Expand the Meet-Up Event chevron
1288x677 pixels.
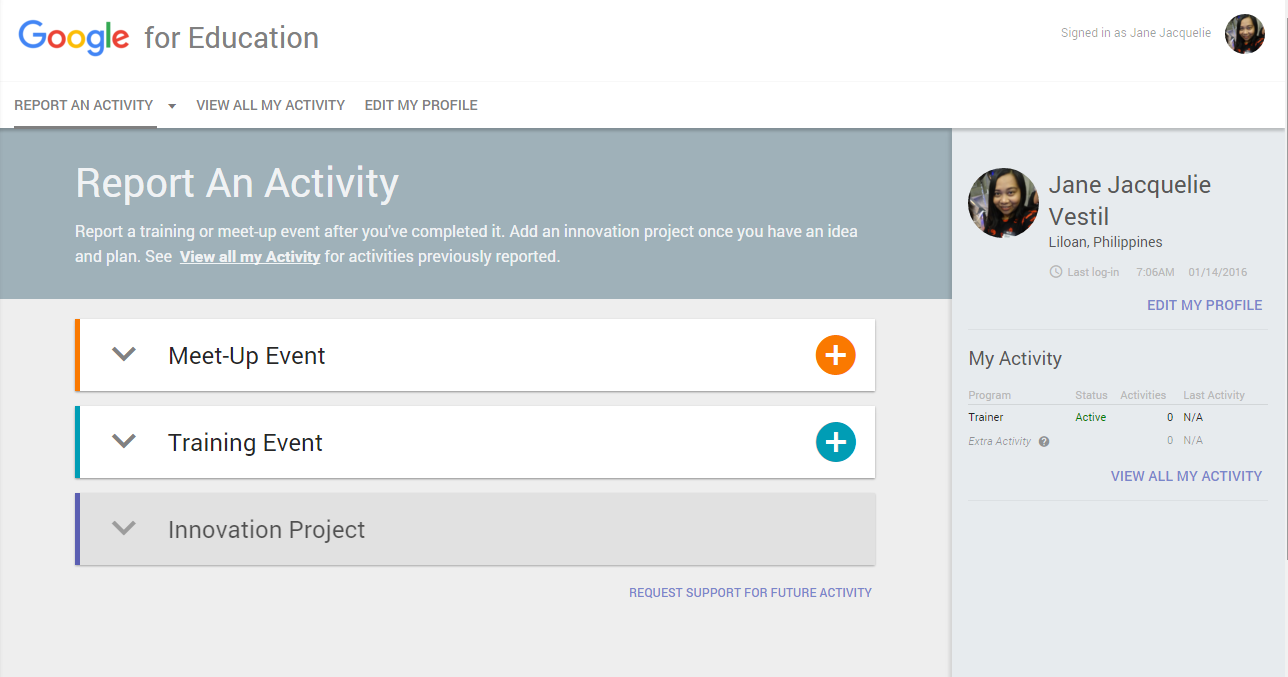[x=124, y=355]
